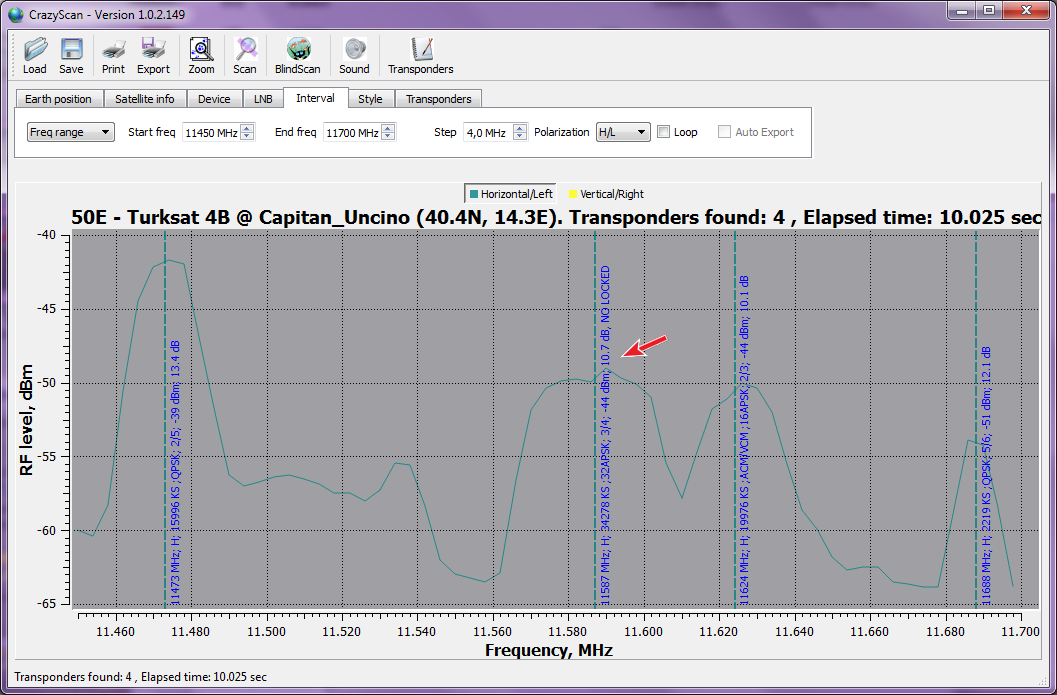Click the 11624 MHz transponder marker line
1057x695 pixels.
(x=735, y=418)
